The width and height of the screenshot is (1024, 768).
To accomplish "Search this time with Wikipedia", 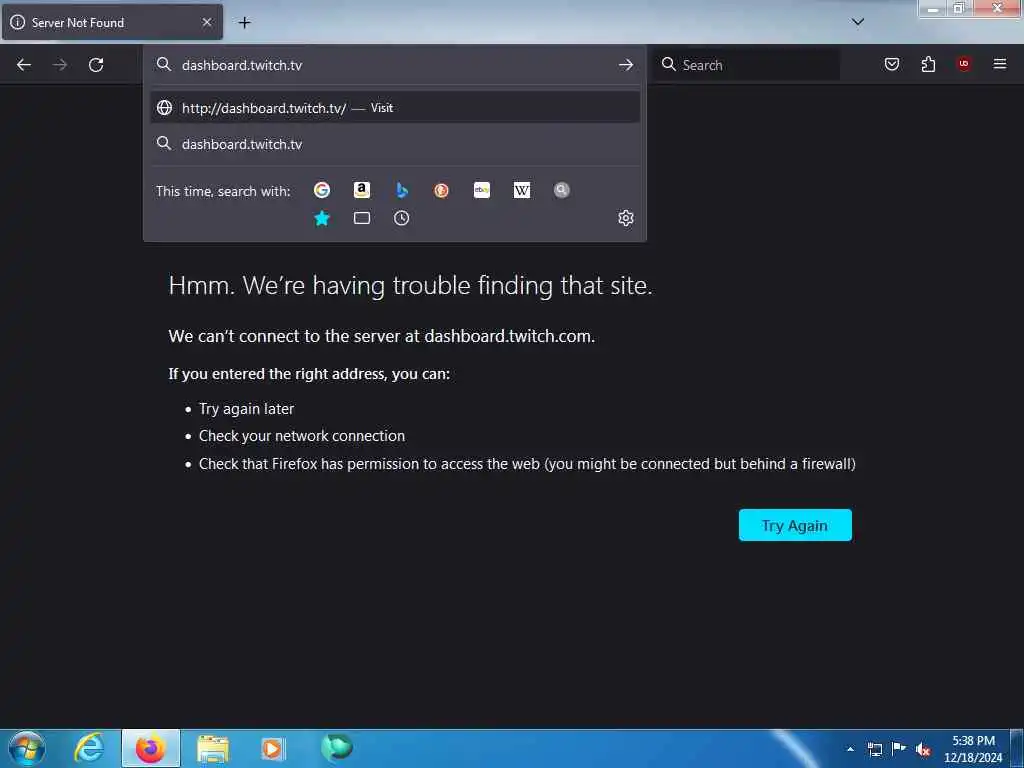I will coord(521,190).
